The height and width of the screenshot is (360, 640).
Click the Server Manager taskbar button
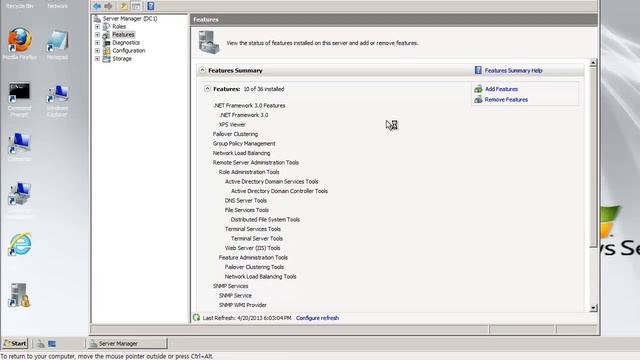pyautogui.click(x=127, y=344)
